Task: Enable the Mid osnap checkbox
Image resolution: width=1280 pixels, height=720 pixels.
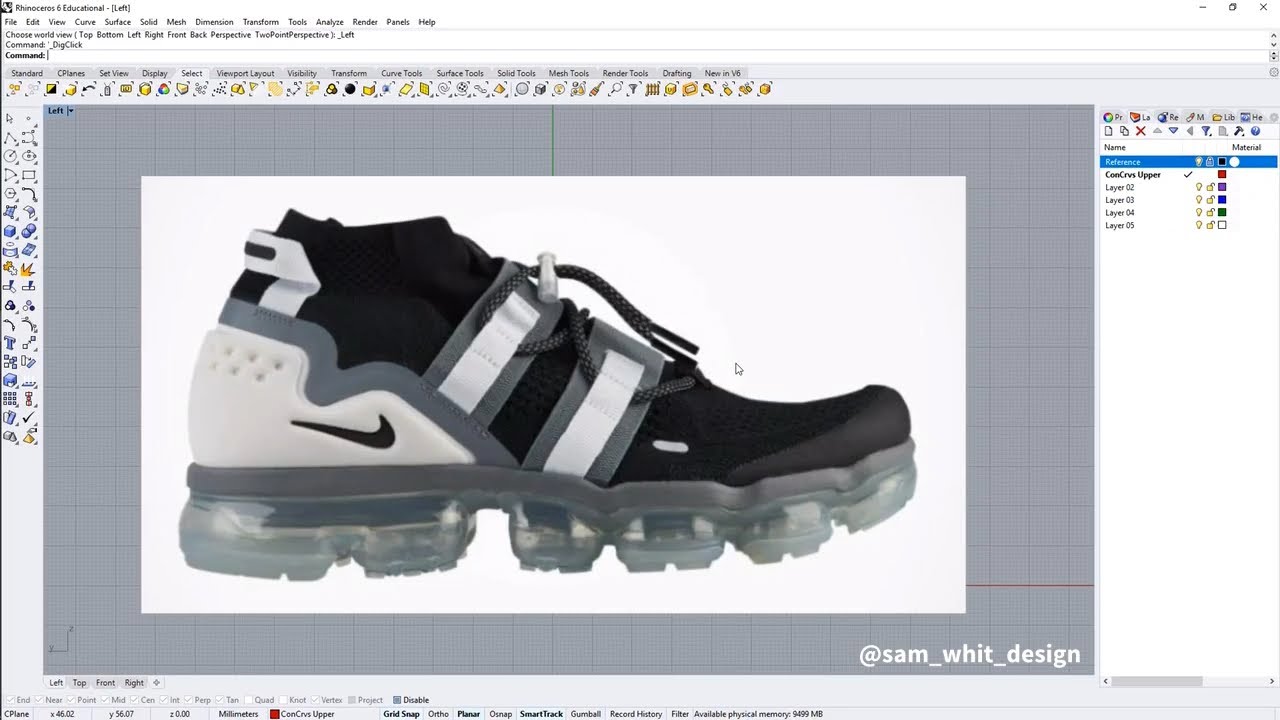Action: [106, 700]
